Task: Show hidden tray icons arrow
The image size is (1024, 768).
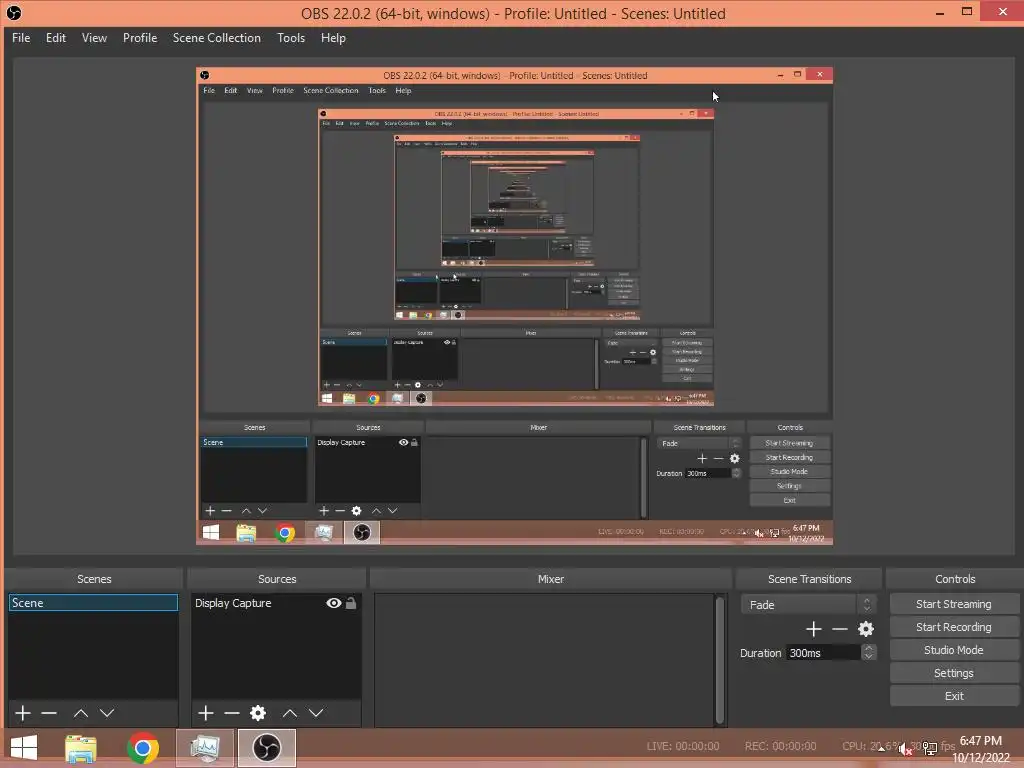Action: point(881,749)
